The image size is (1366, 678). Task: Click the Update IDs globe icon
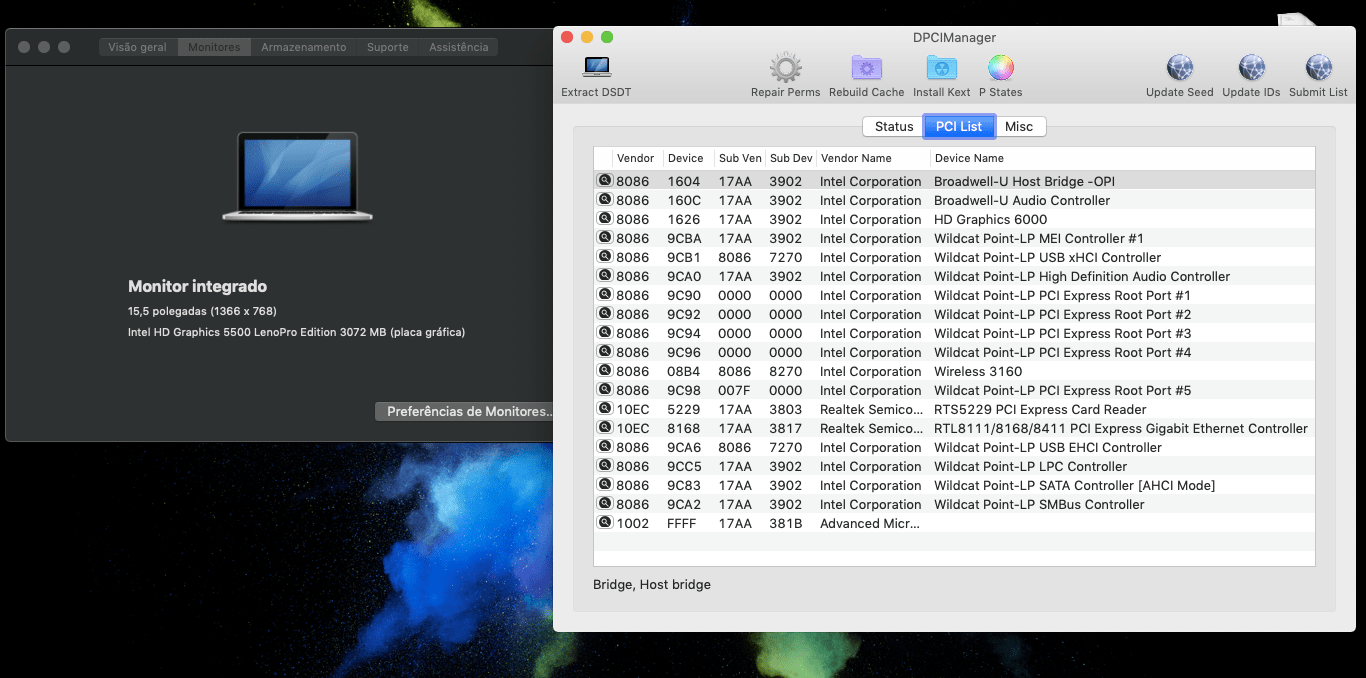[x=1251, y=69]
